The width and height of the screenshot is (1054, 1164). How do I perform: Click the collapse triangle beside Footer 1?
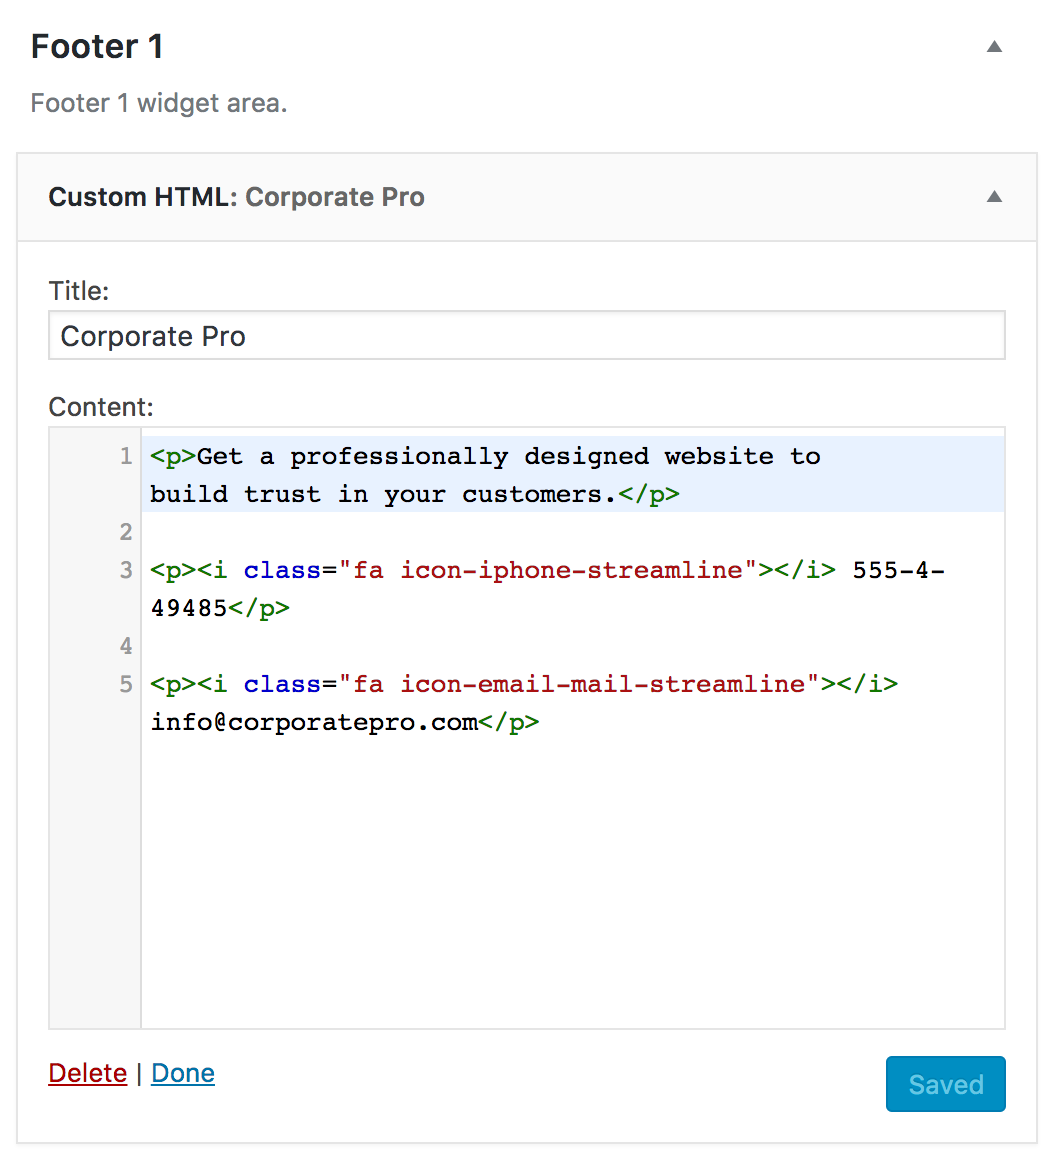pyautogui.click(x=993, y=46)
